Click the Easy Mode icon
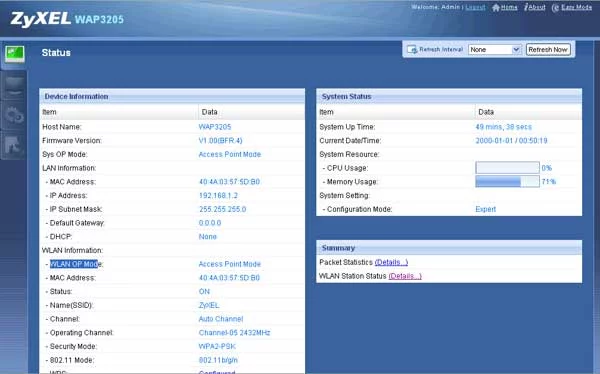The width and height of the screenshot is (600, 374). pyautogui.click(x=555, y=8)
